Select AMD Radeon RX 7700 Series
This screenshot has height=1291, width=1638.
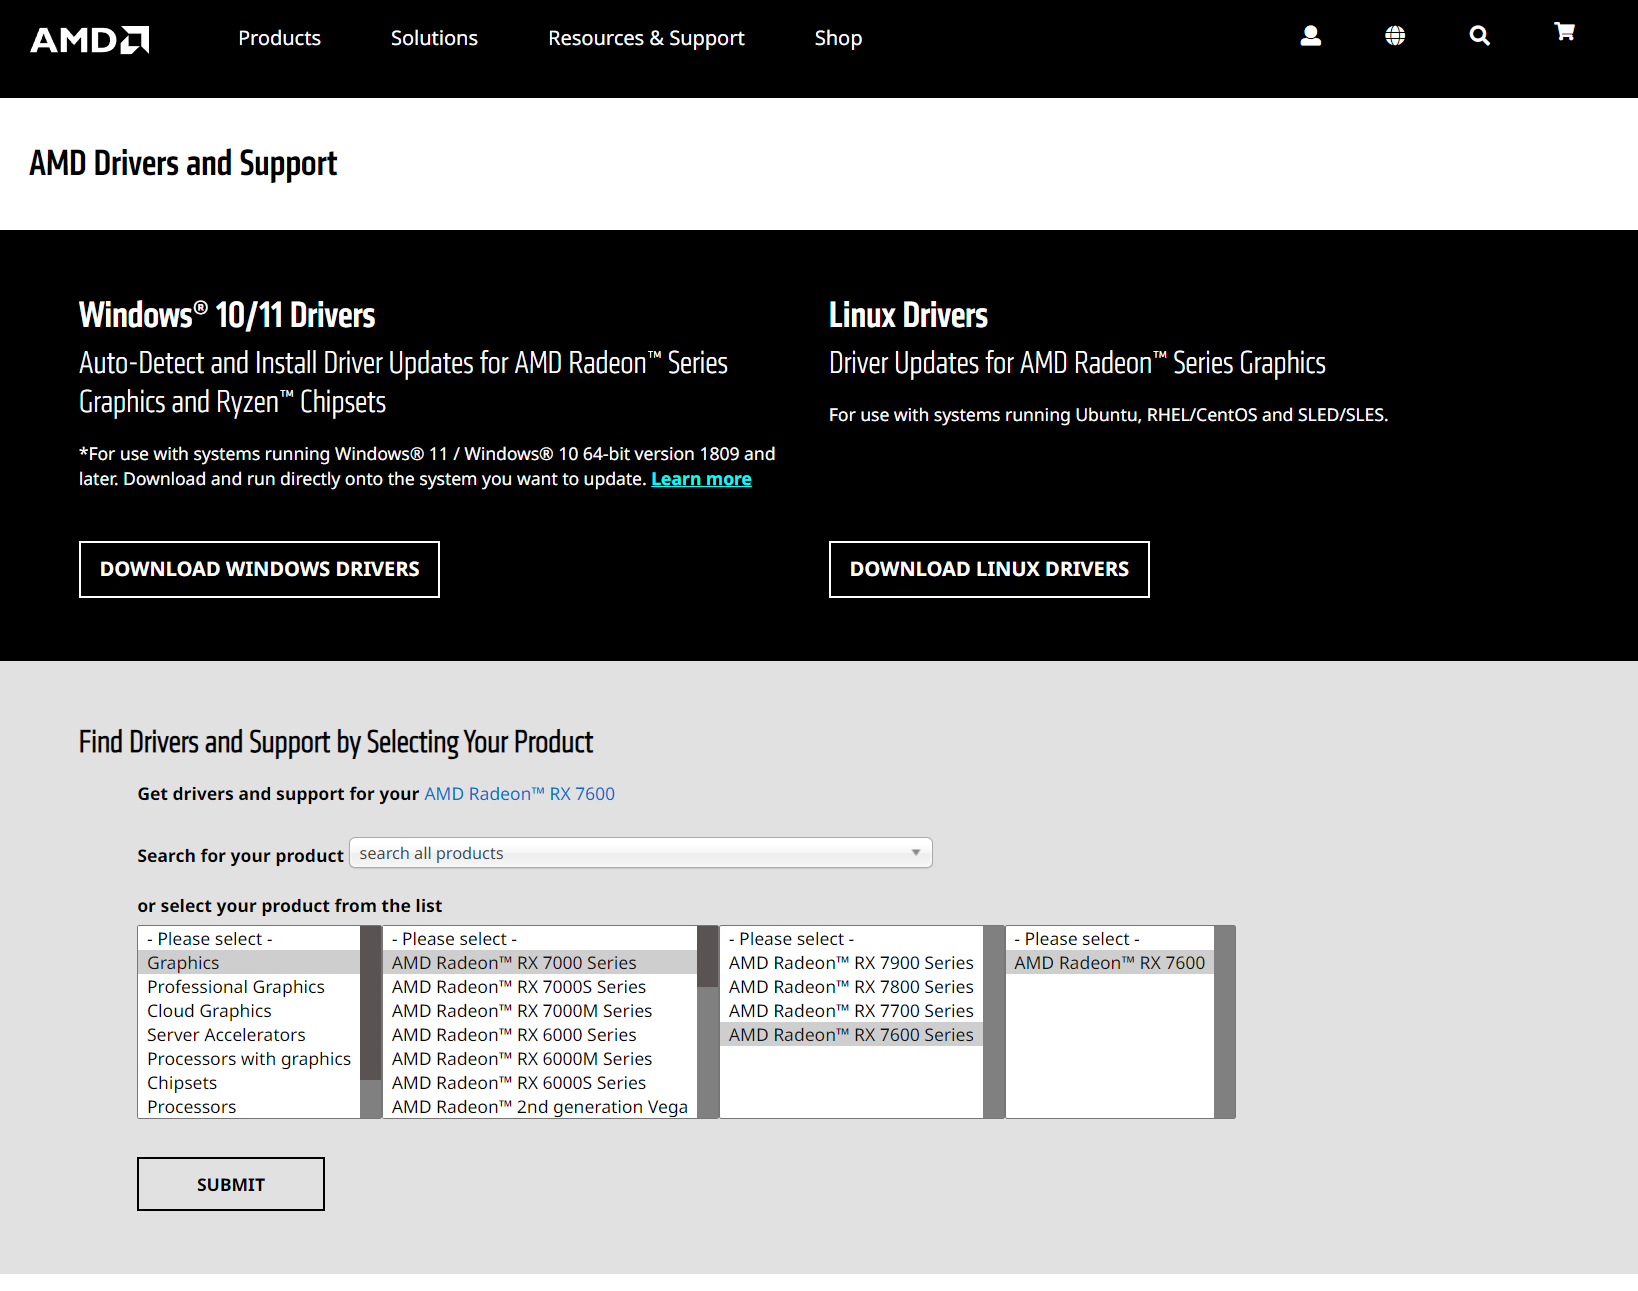click(851, 1011)
